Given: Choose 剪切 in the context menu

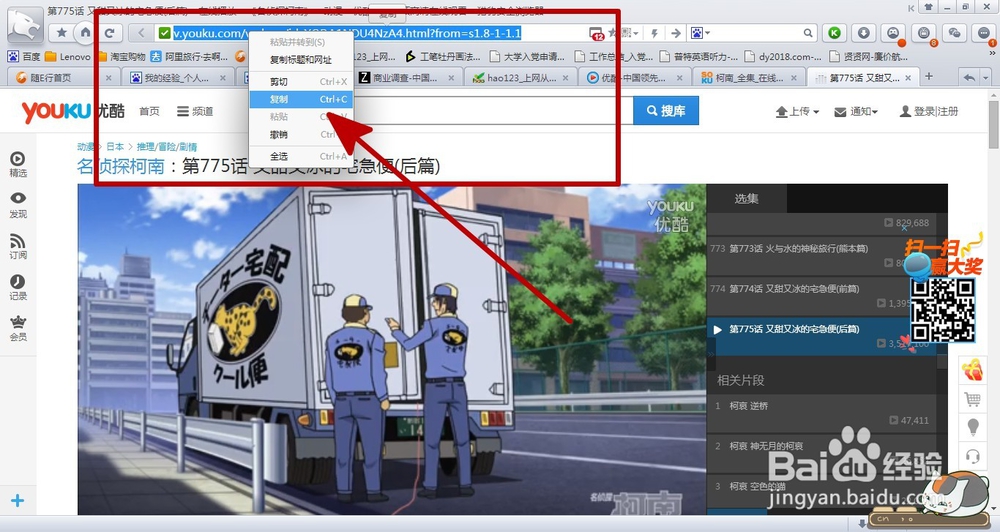Looking at the screenshot, I should click(x=300, y=82).
